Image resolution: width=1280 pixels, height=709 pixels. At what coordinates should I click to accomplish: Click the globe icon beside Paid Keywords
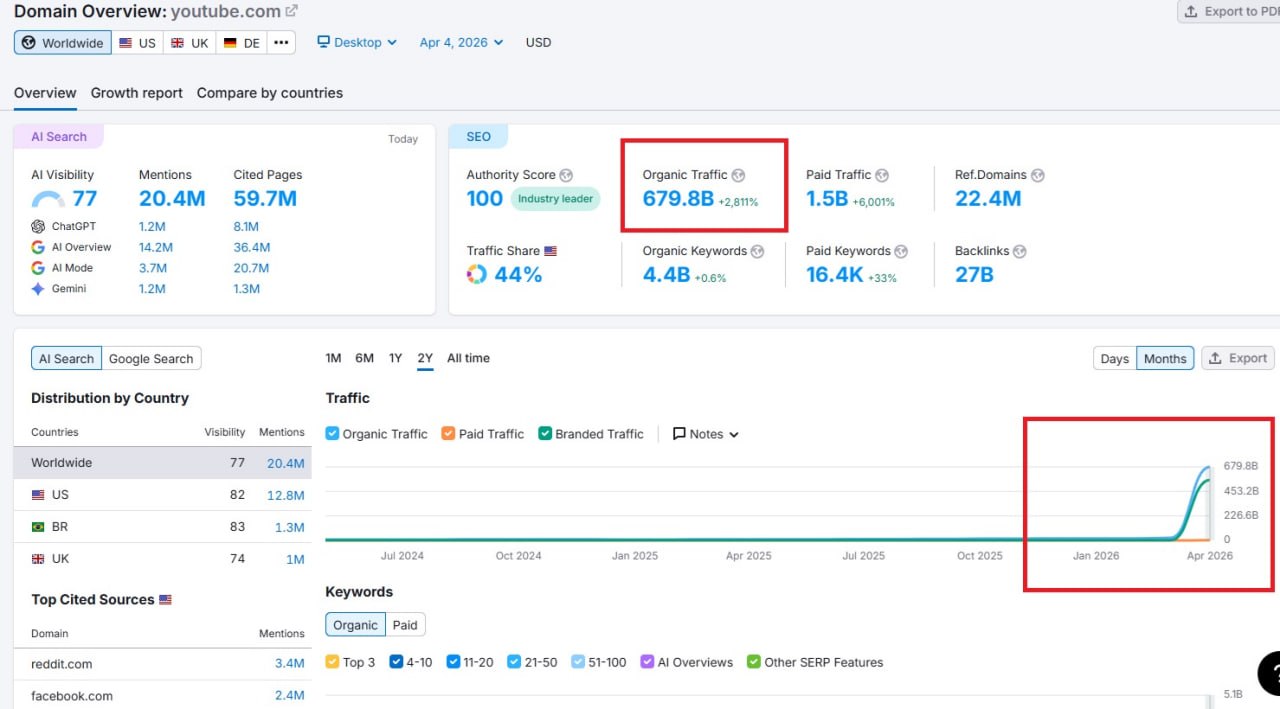(x=901, y=251)
